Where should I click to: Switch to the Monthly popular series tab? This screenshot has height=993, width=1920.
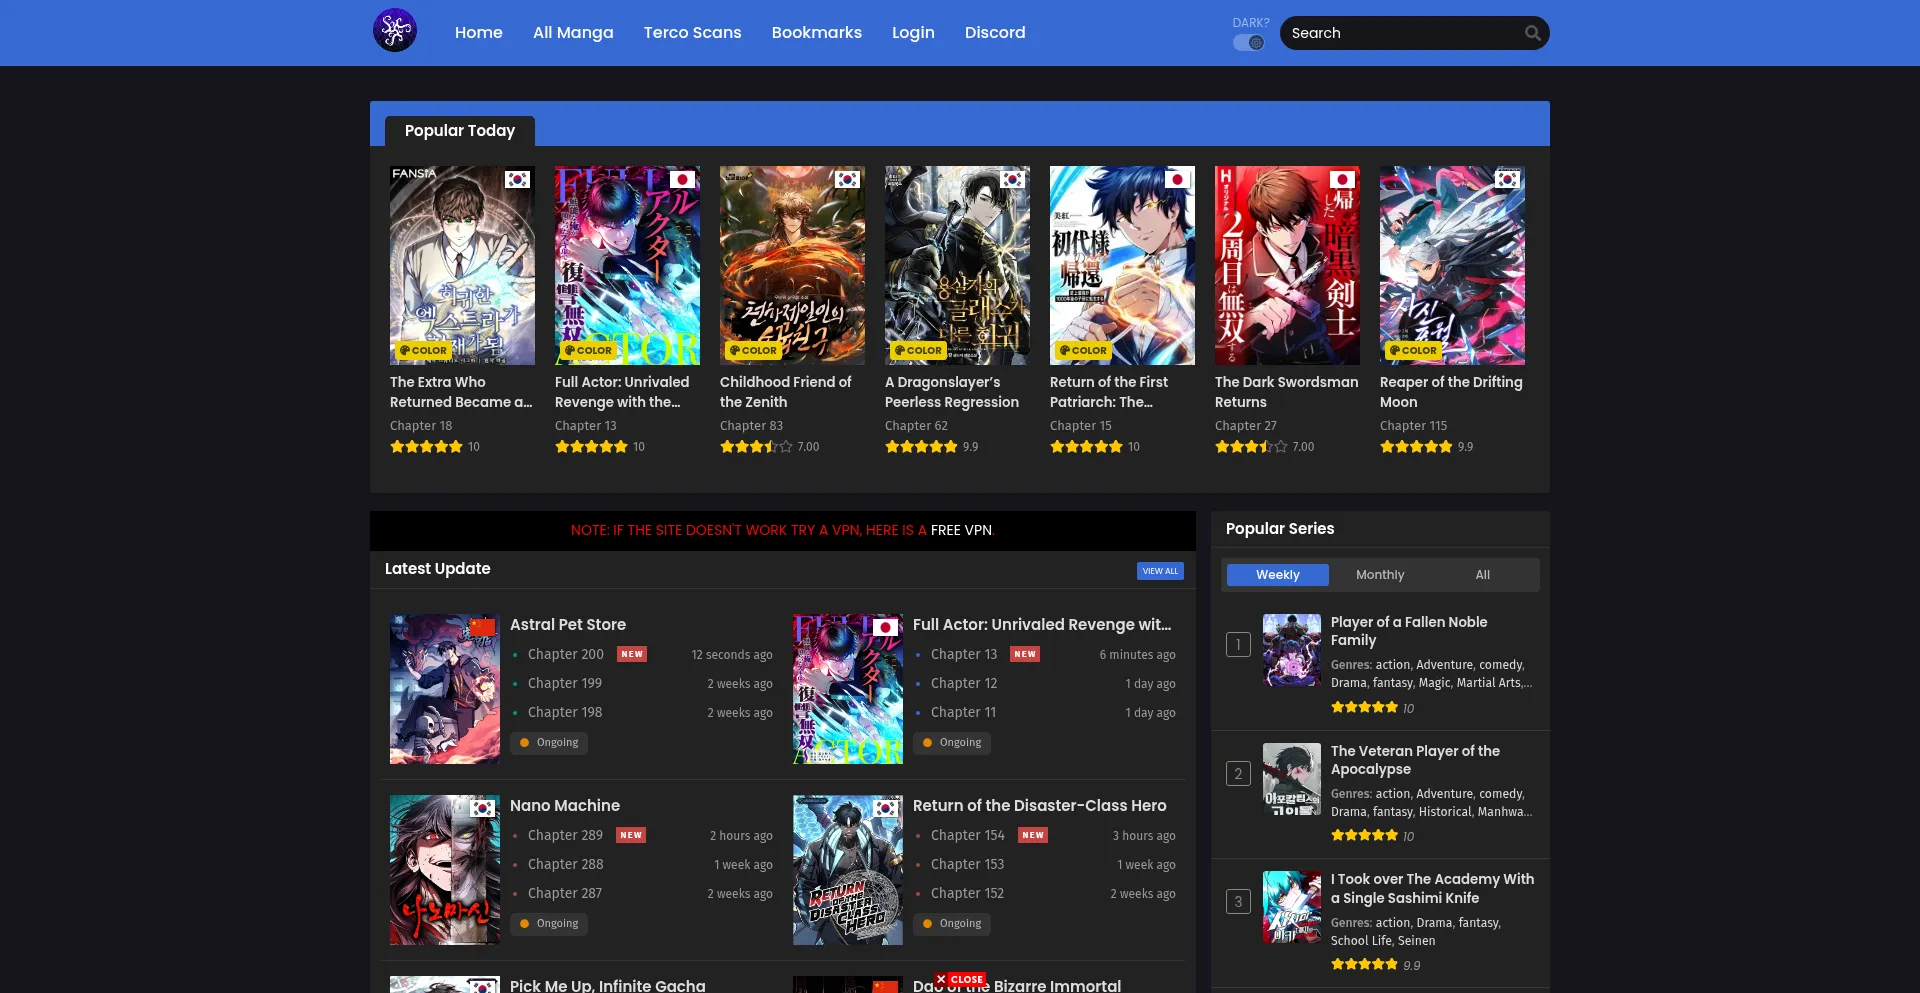[x=1379, y=575]
